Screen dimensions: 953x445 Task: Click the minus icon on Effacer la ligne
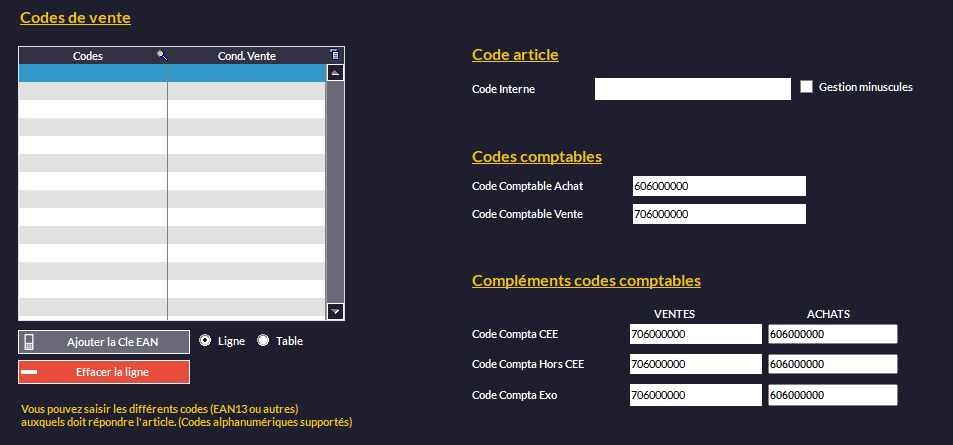coord(29,372)
